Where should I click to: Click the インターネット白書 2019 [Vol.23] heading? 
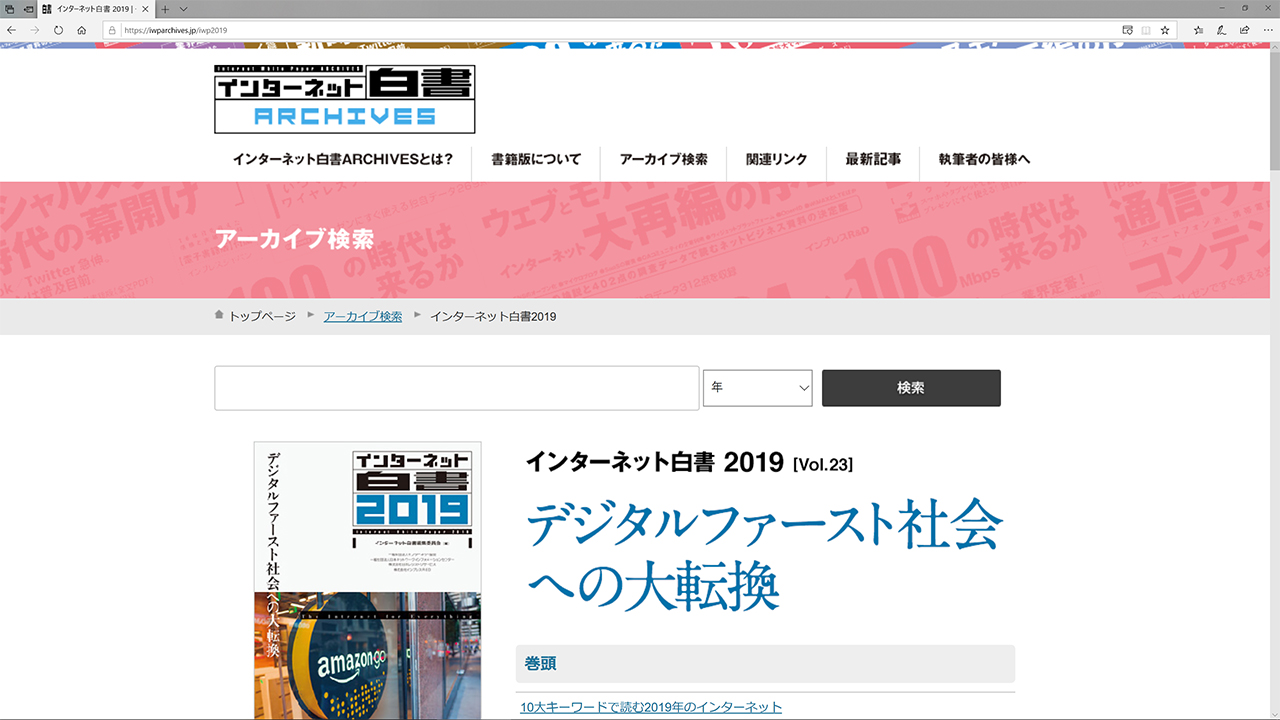(x=689, y=463)
